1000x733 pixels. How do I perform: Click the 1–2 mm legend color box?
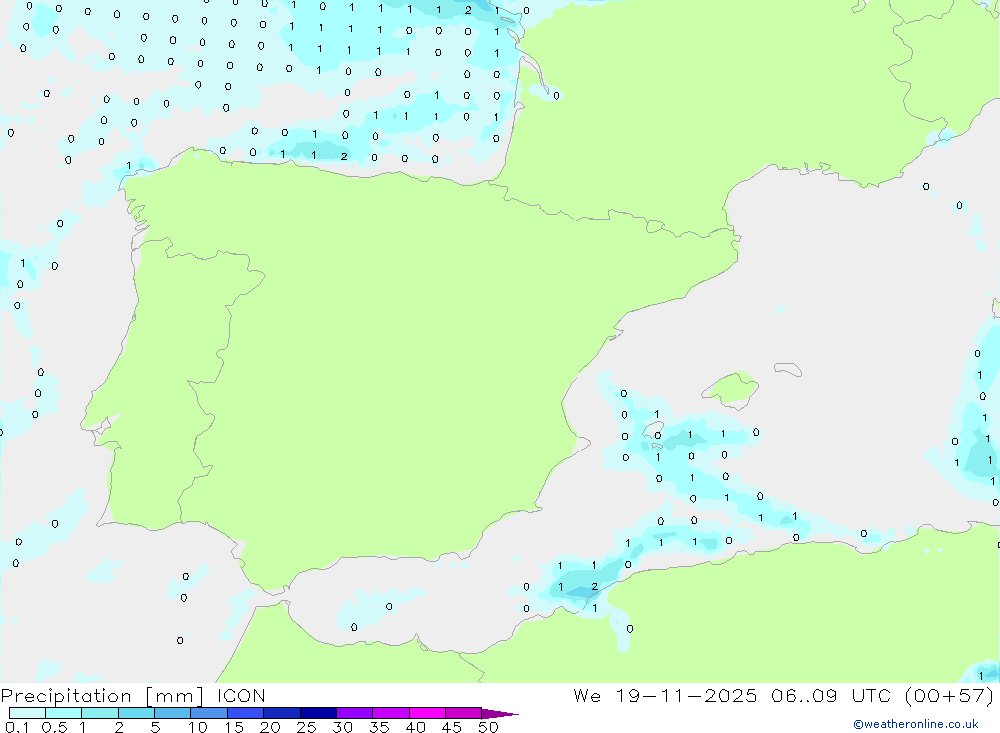click(99, 713)
